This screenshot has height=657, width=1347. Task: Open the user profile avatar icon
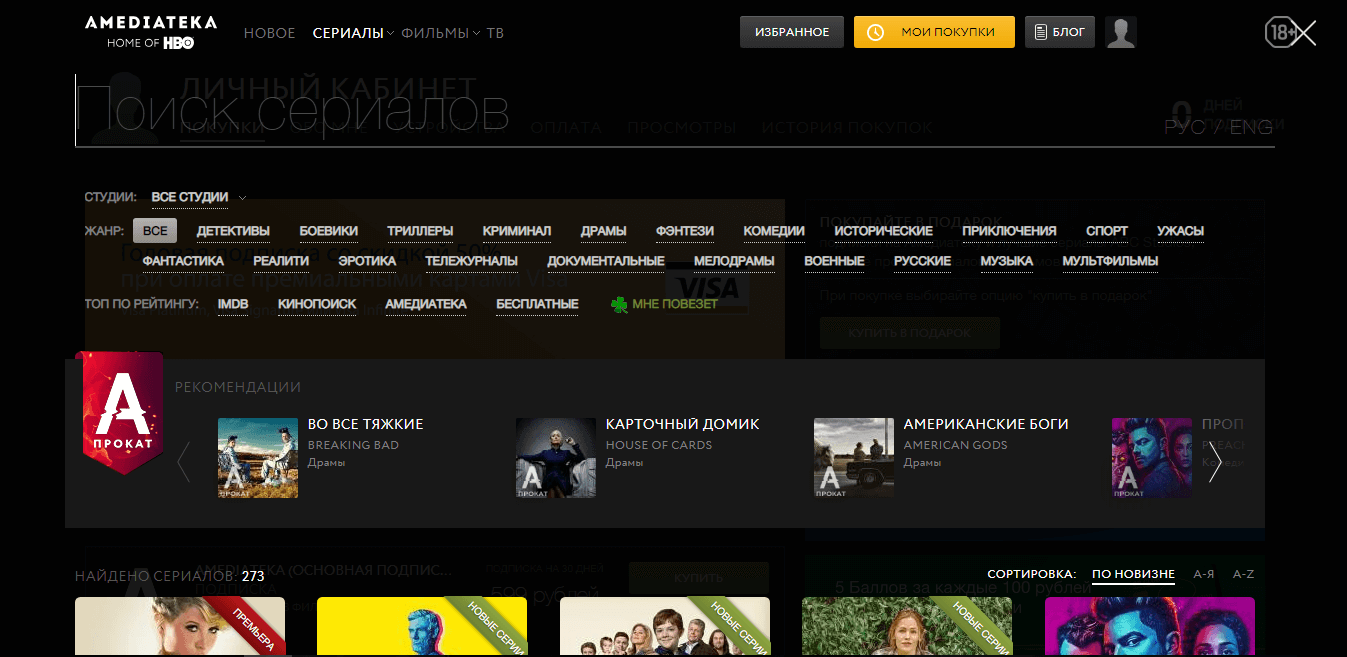[1121, 32]
